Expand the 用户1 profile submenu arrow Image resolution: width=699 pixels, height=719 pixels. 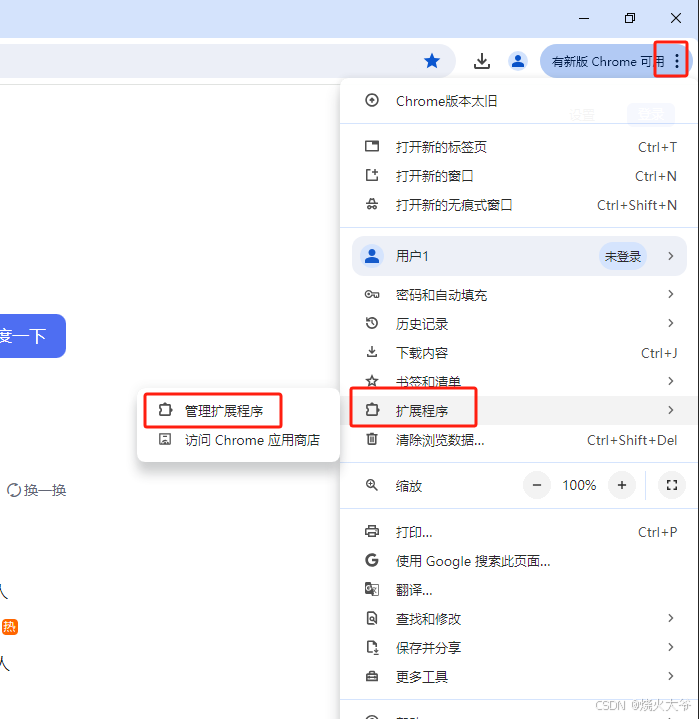(671, 256)
